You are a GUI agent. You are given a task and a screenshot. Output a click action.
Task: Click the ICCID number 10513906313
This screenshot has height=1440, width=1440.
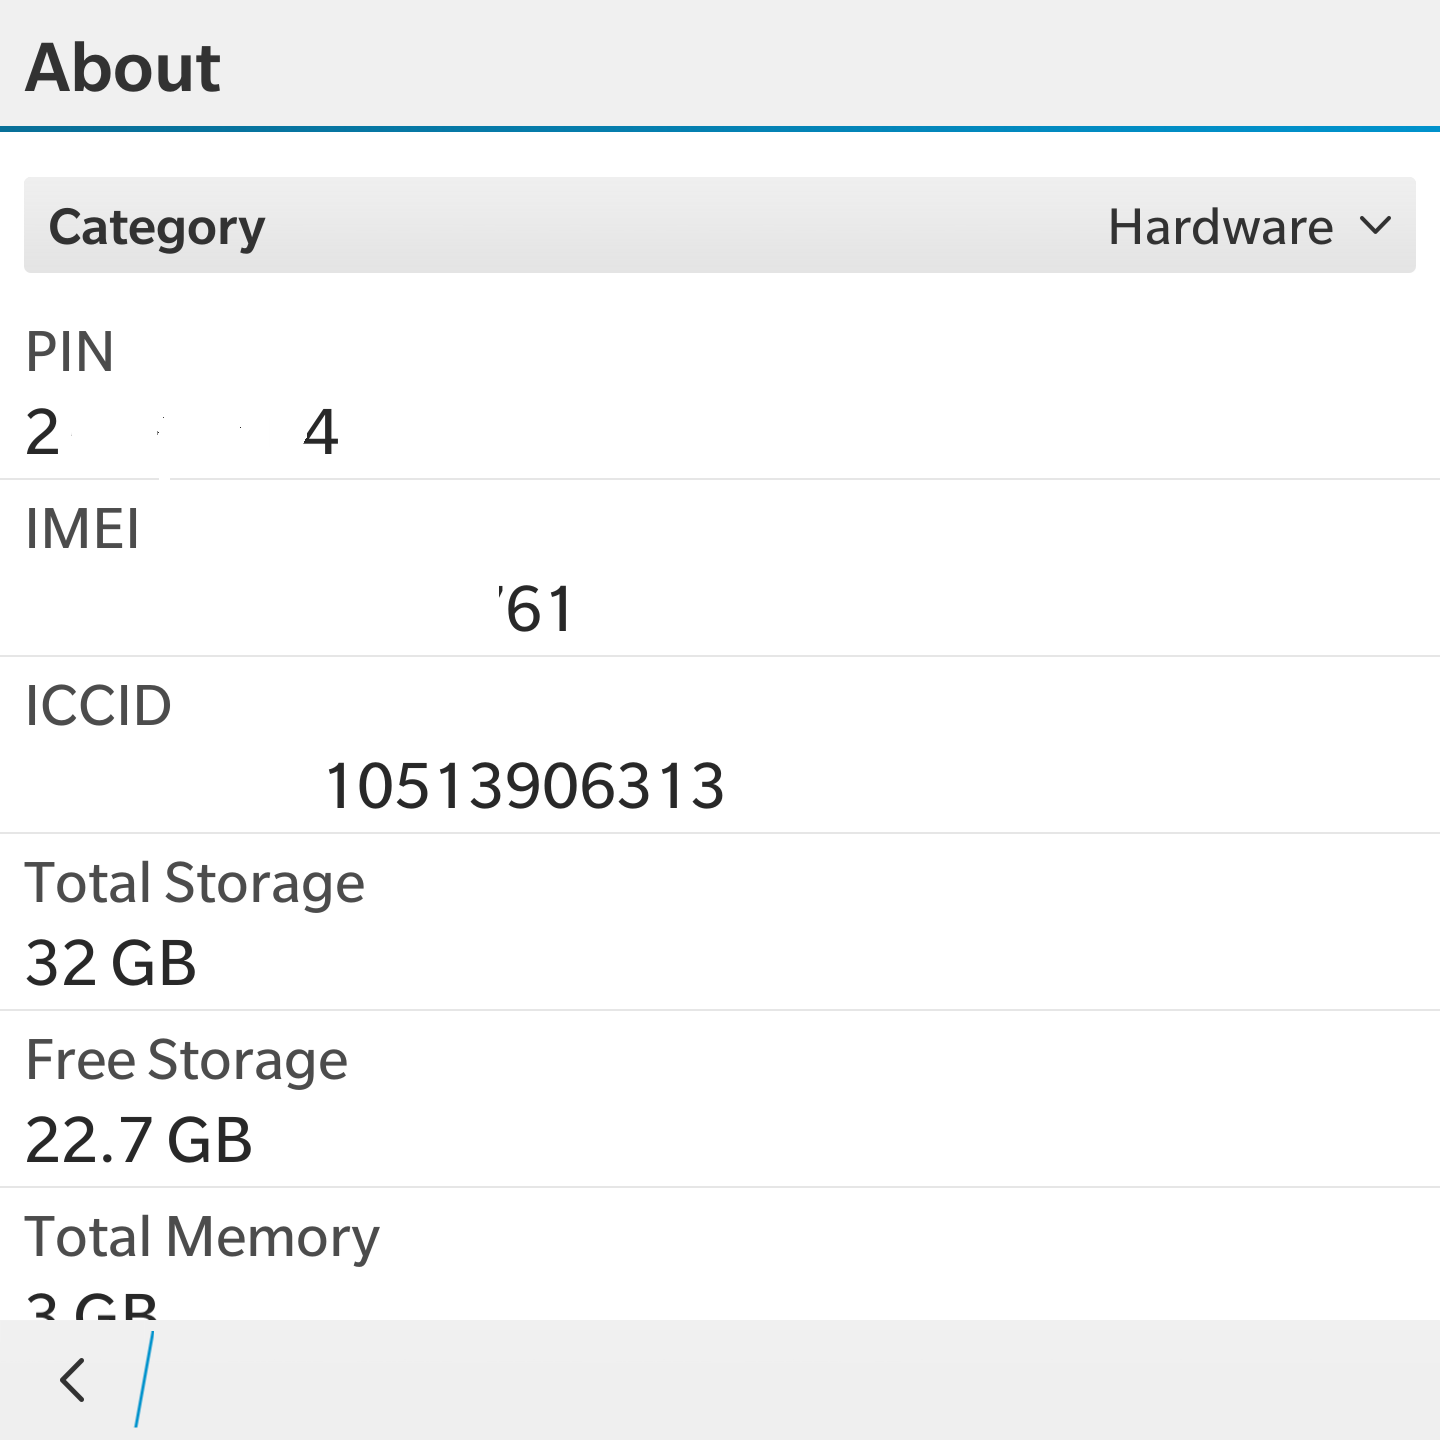pos(525,786)
